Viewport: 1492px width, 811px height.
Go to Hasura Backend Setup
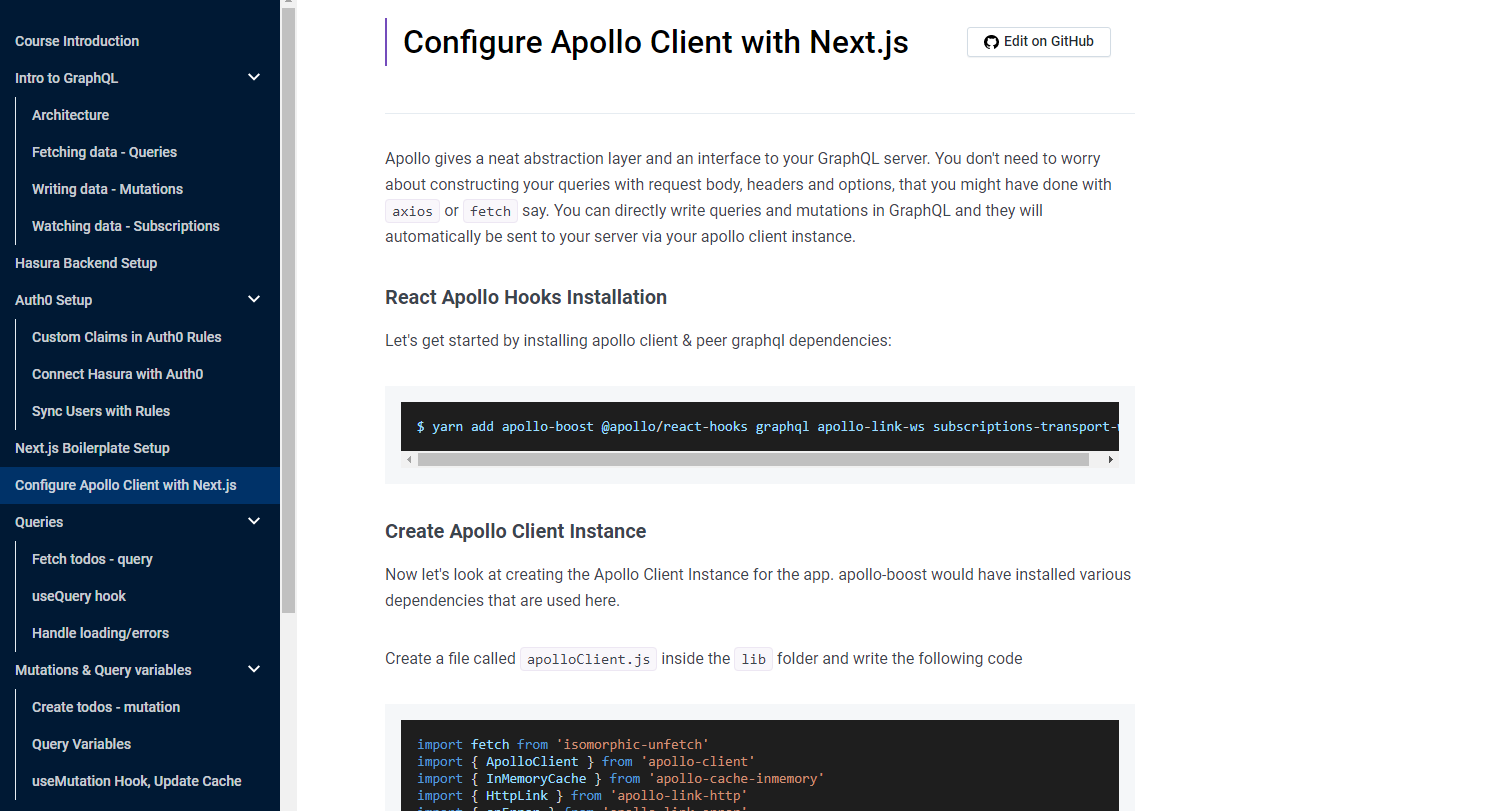click(86, 263)
